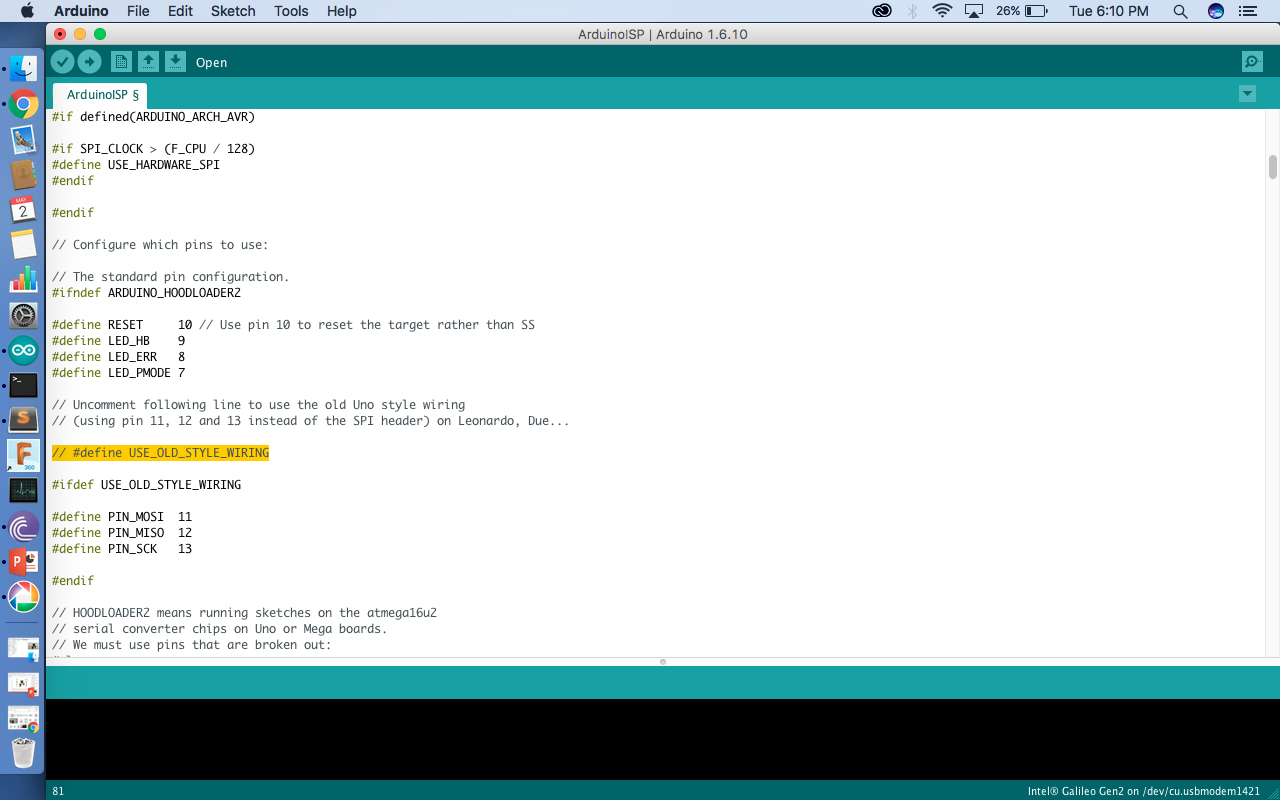1280x800 pixels.
Task: Open System Preferences gear in Dock
Action: click(23, 316)
